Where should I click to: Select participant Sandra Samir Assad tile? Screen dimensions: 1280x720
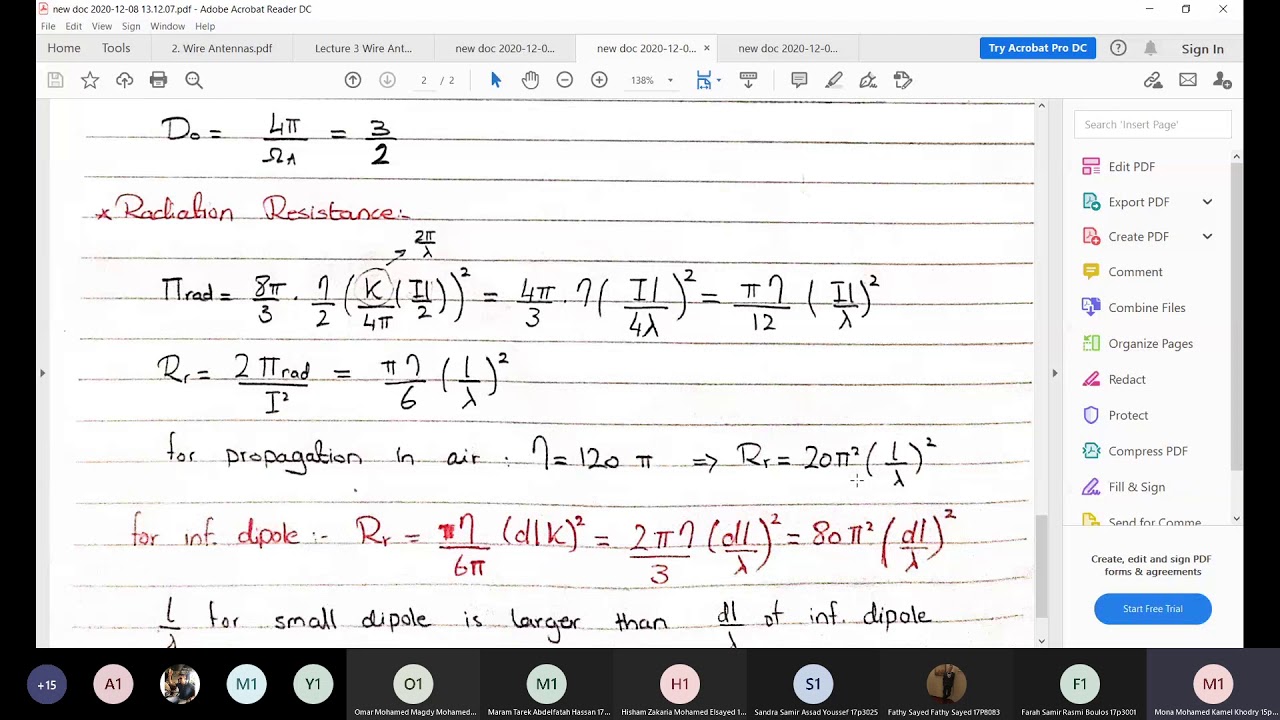pyautogui.click(x=813, y=685)
